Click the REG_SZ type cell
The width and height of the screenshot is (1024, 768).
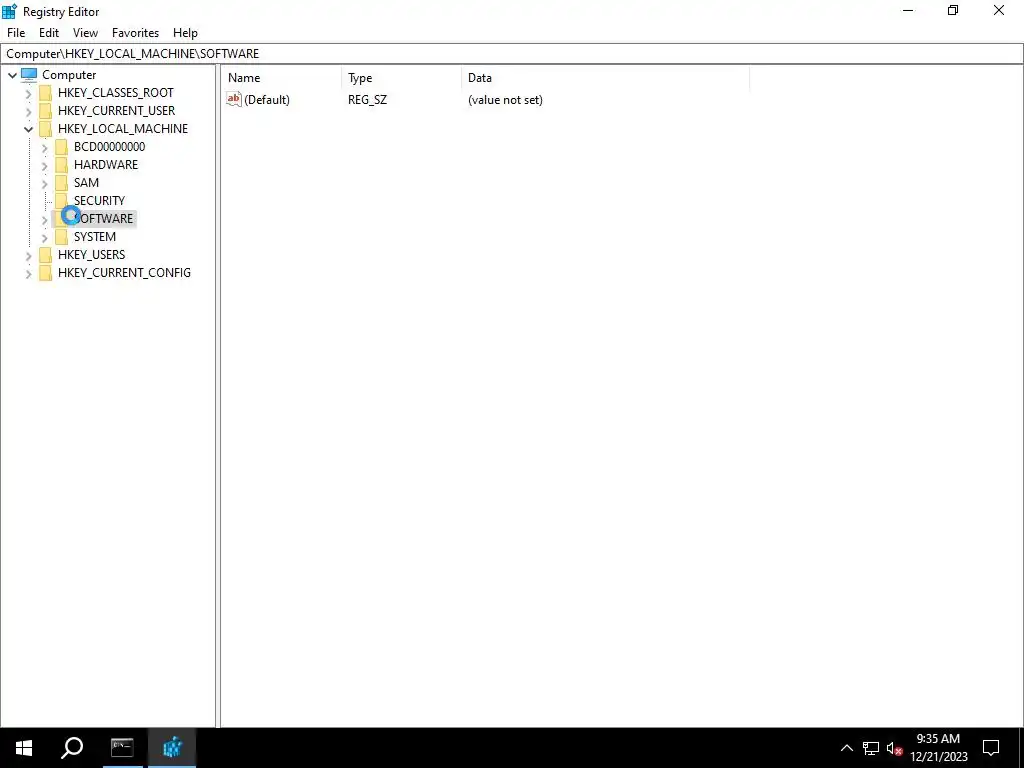367,100
